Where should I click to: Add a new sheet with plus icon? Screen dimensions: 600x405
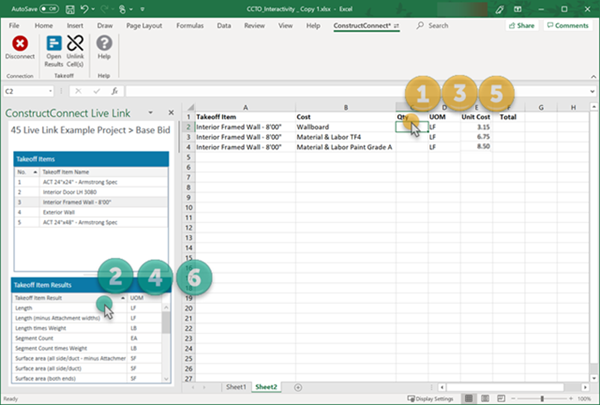tap(298, 387)
